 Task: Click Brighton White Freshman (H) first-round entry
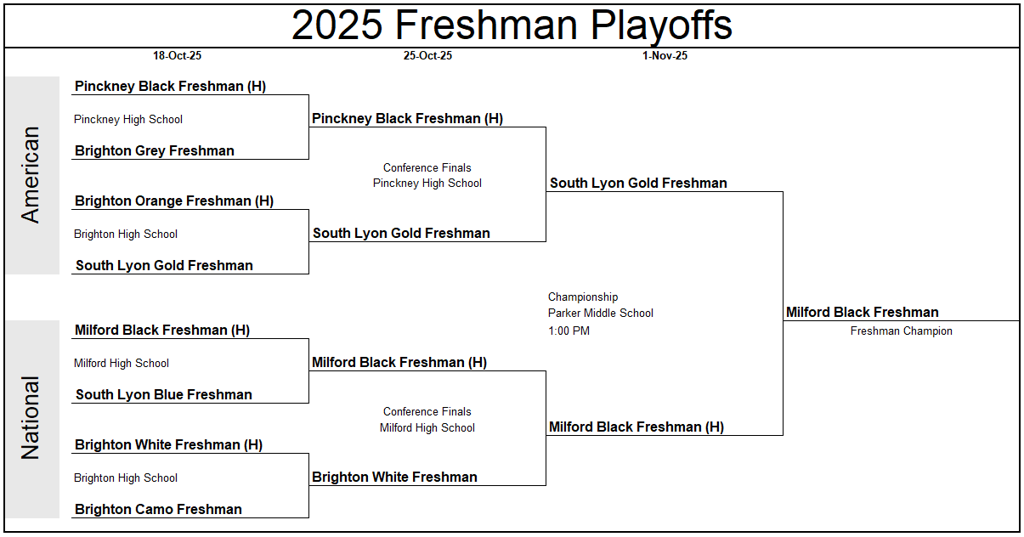coord(168,445)
